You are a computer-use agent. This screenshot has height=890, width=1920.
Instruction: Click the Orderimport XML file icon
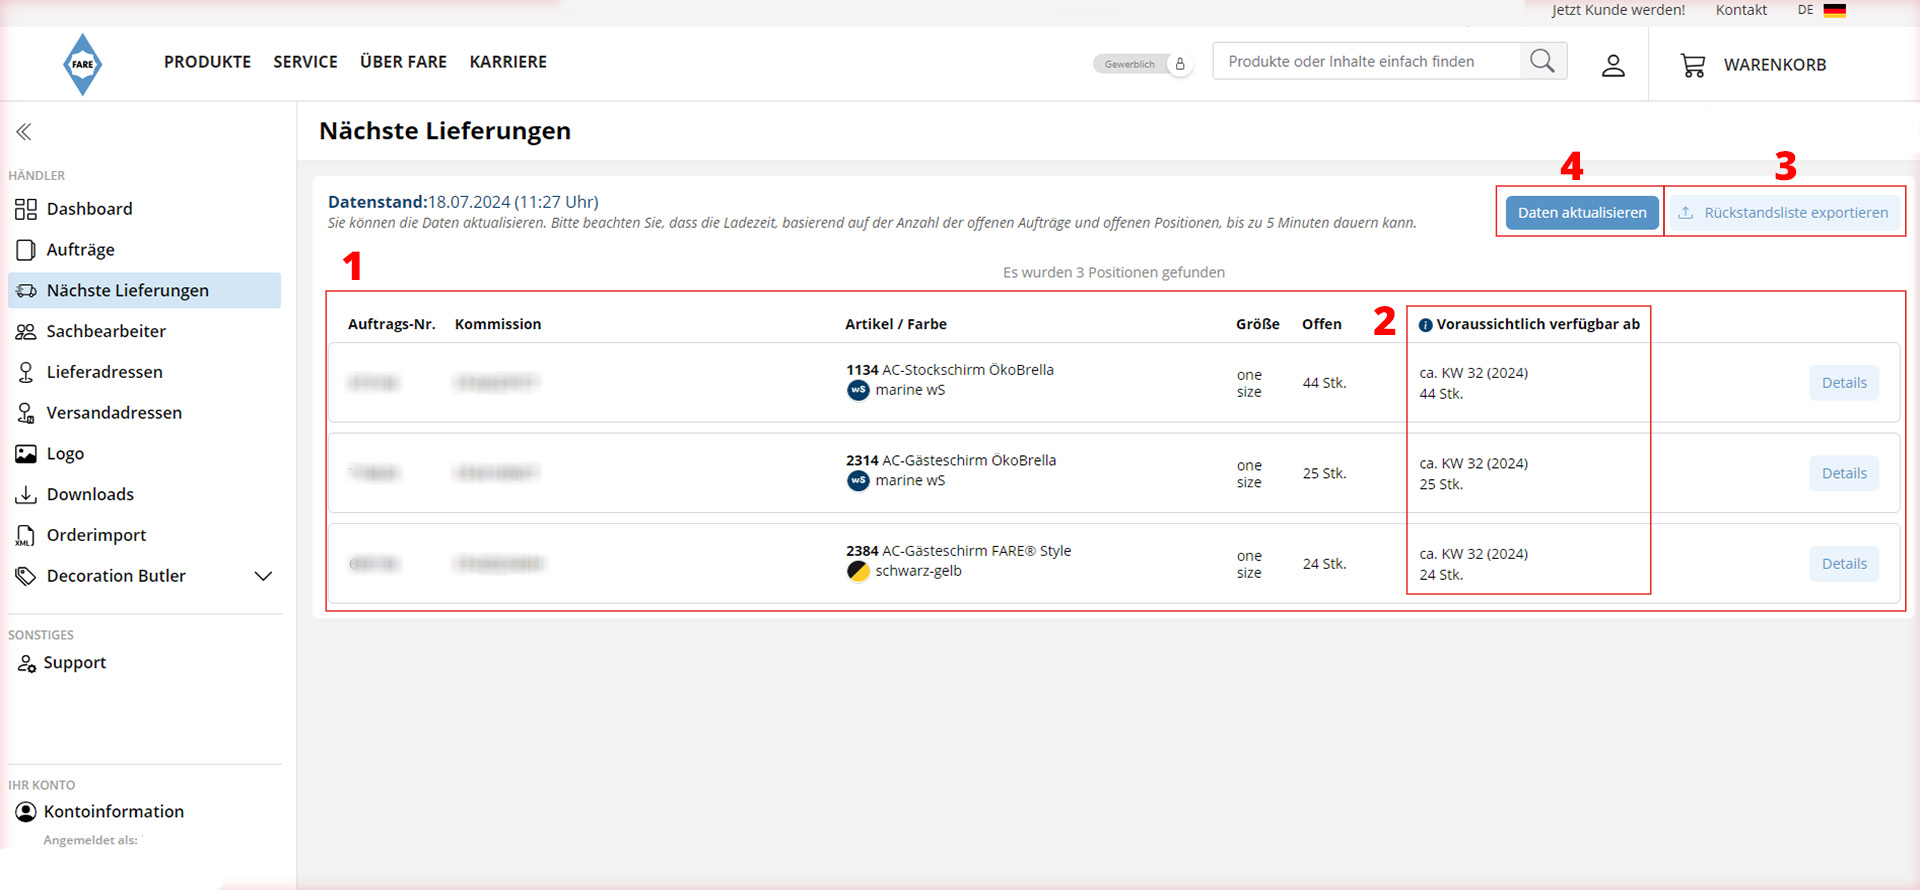click(25, 536)
